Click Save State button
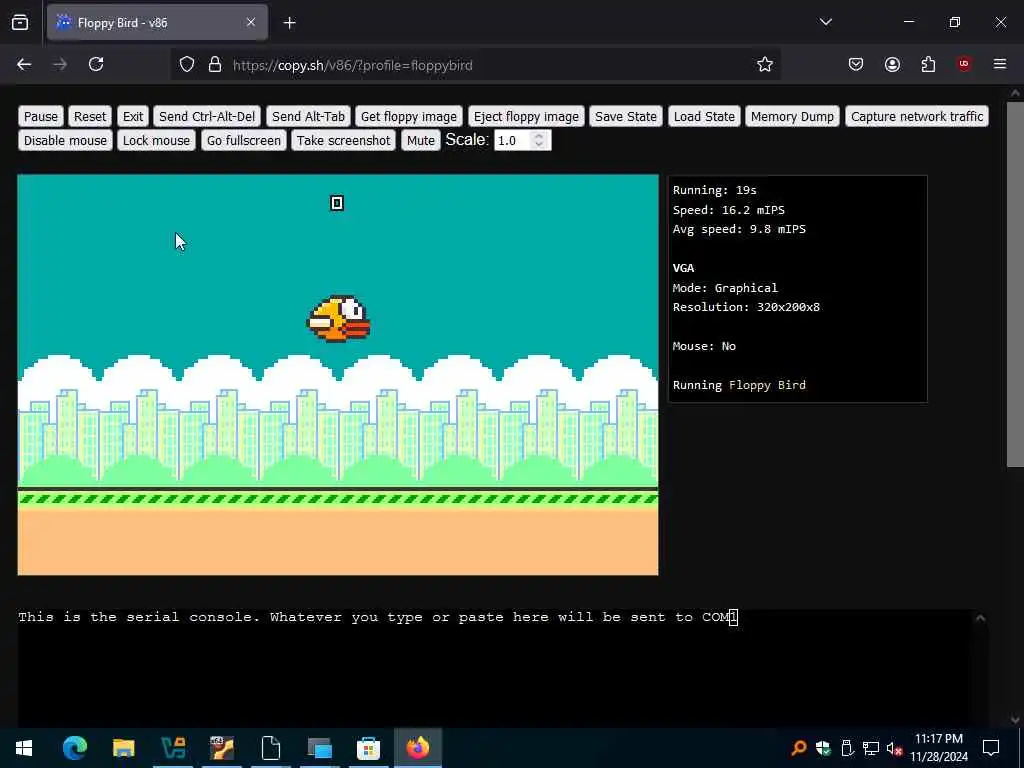Viewport: 1024px width, 768px height. (626, 116)
